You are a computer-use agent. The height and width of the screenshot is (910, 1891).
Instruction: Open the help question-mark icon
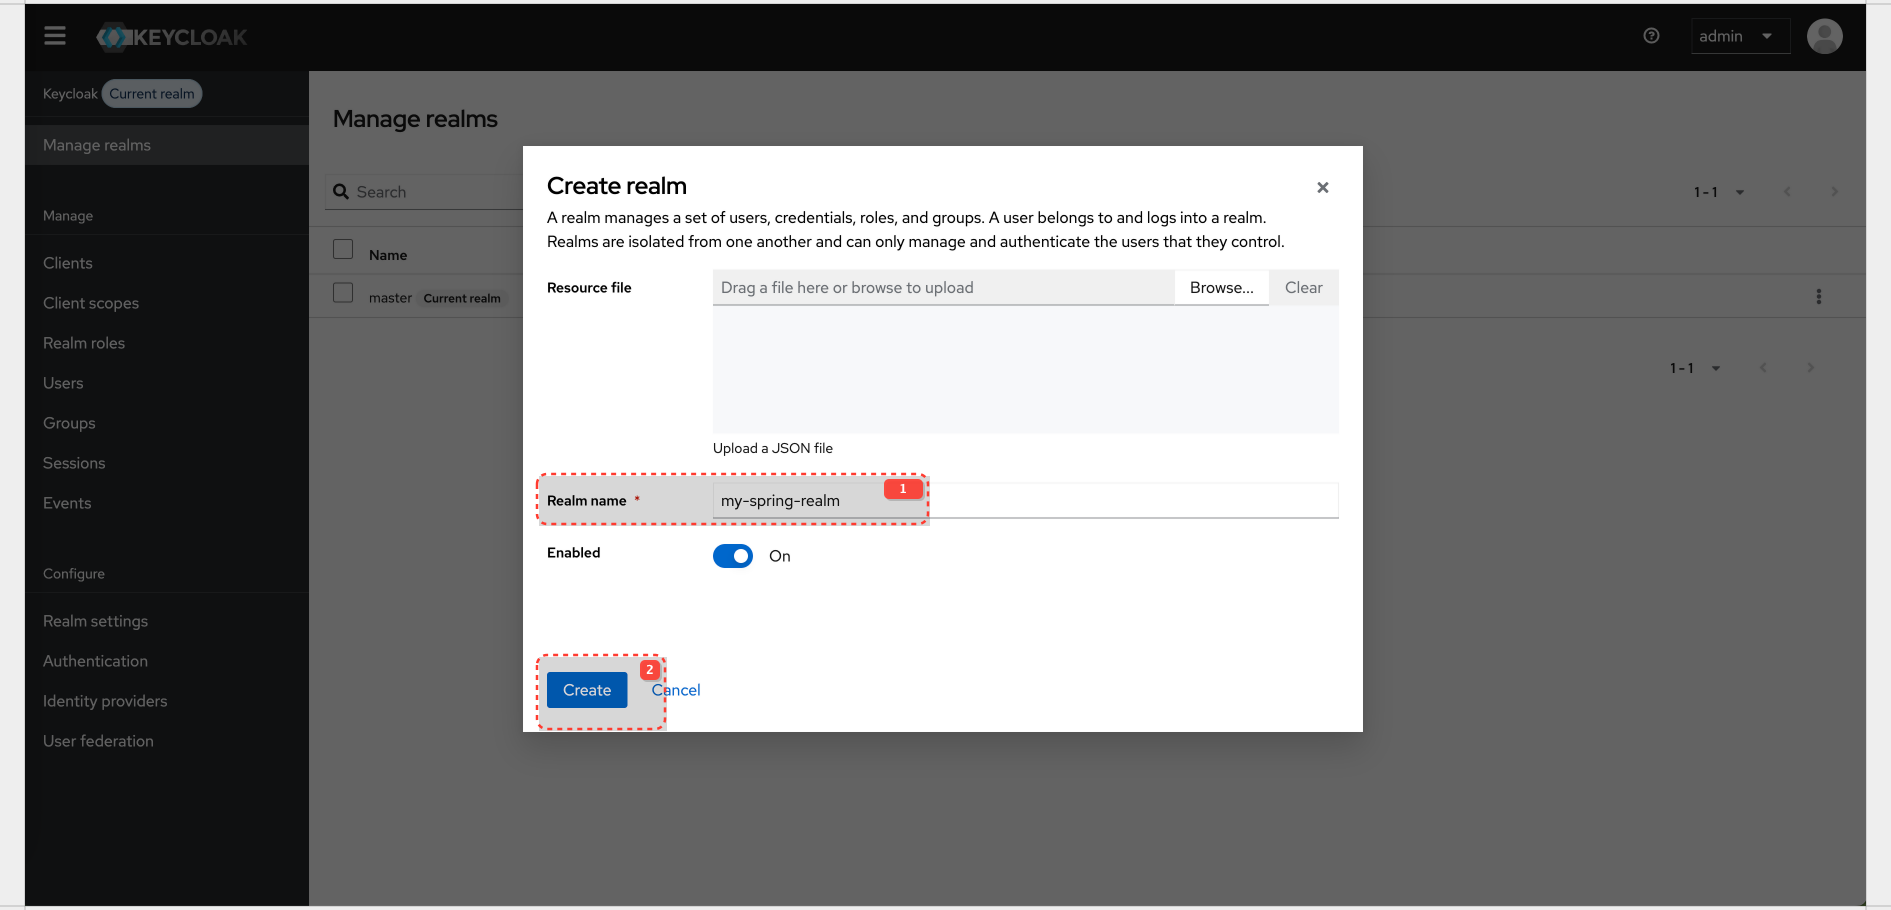[x=1651, y=35]
